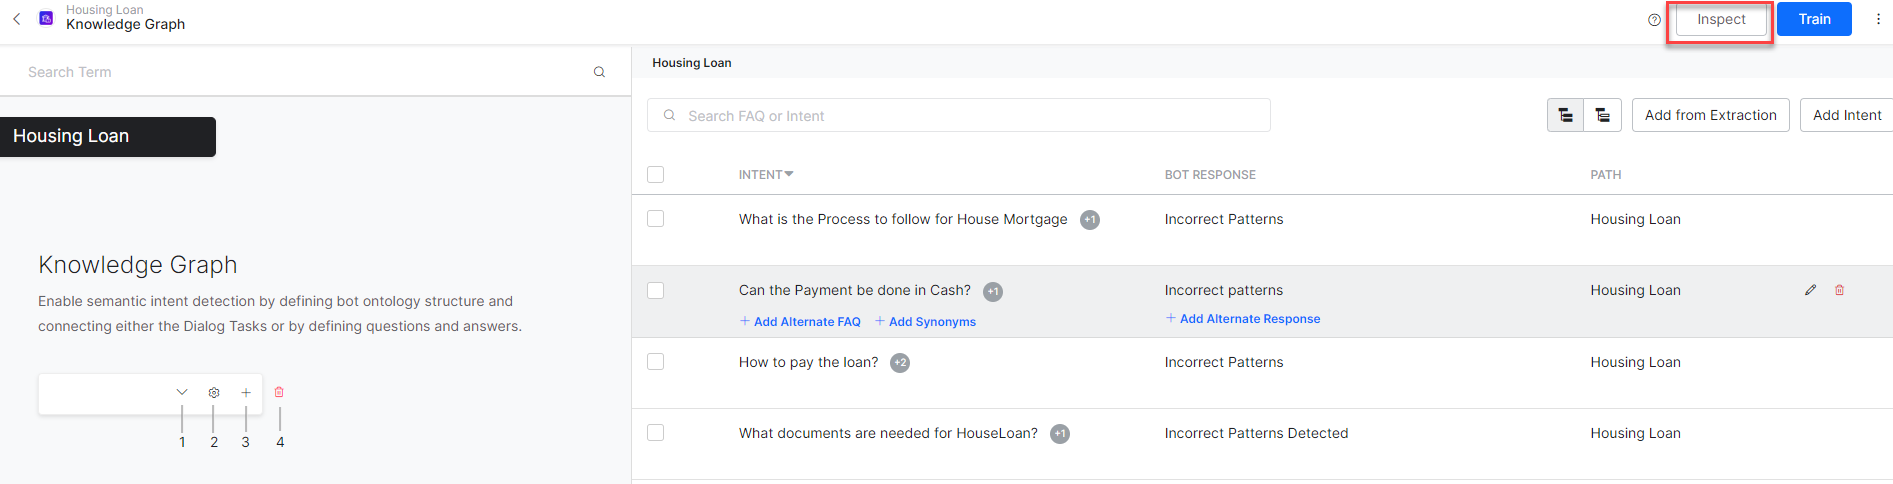
Task: Click the legend gear settings icon
Action: coord(214,393)
